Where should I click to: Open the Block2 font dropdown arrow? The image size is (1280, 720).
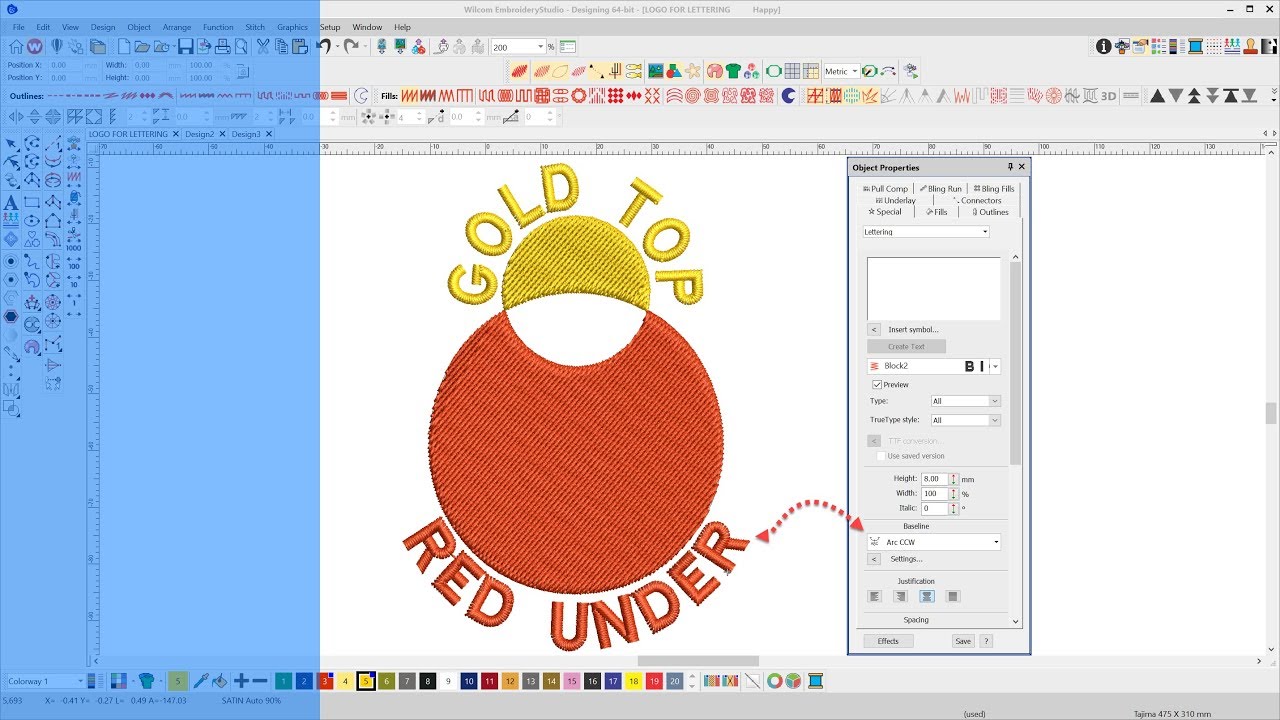pos(996,366)
